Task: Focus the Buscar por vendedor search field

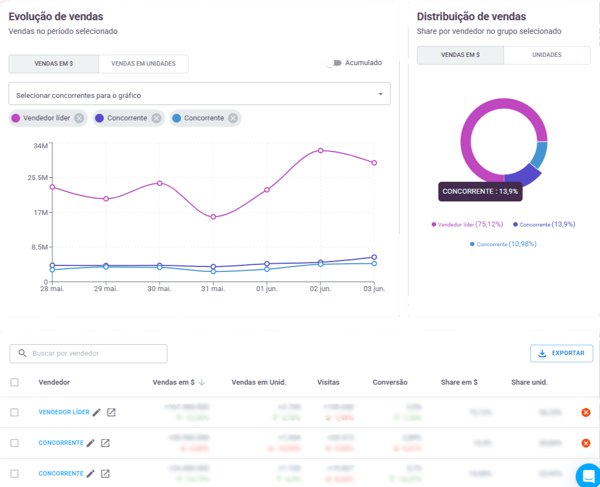Action: [x=88, y=353]
